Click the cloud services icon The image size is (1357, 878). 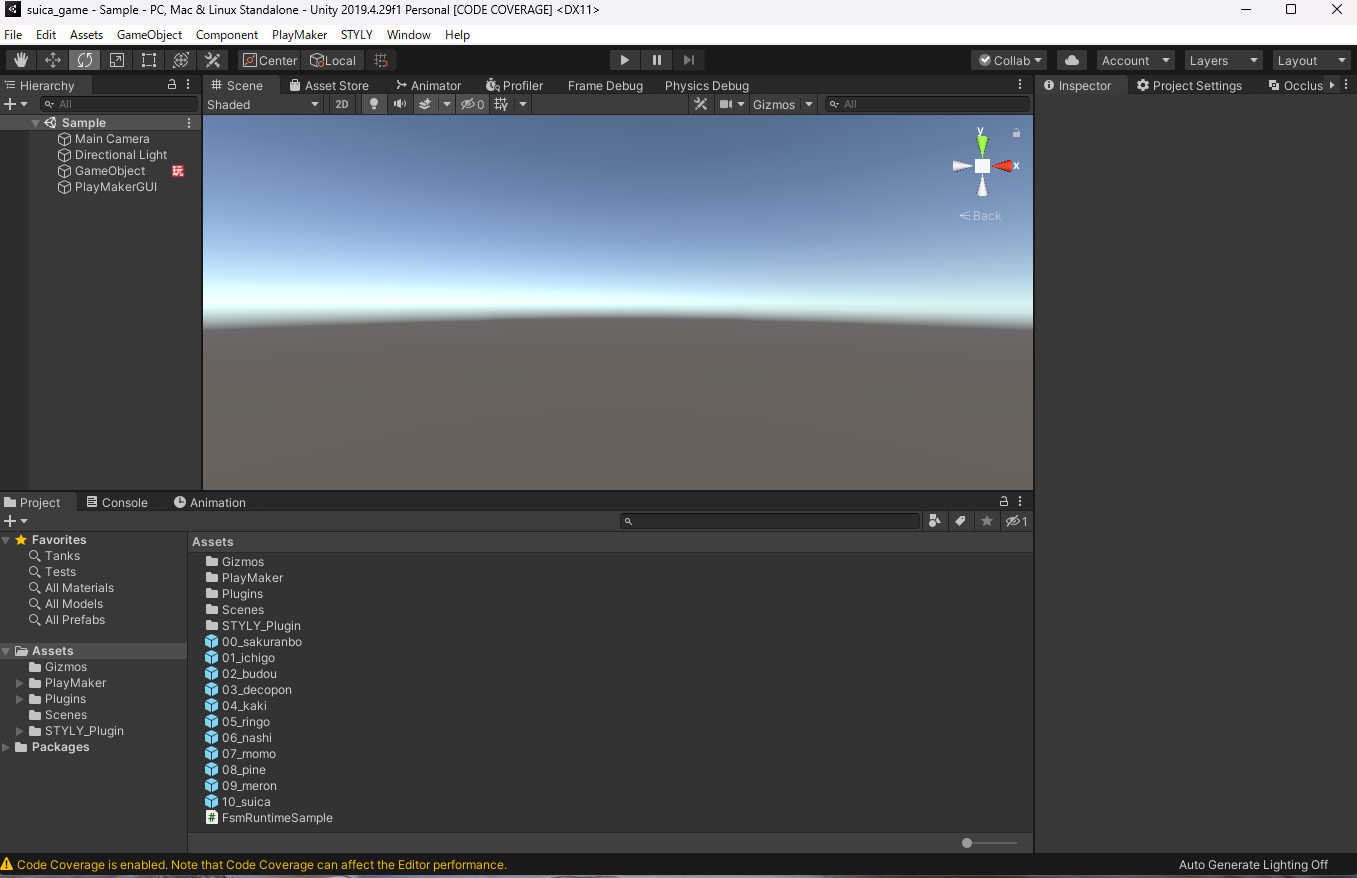(x=1072, y=60)
